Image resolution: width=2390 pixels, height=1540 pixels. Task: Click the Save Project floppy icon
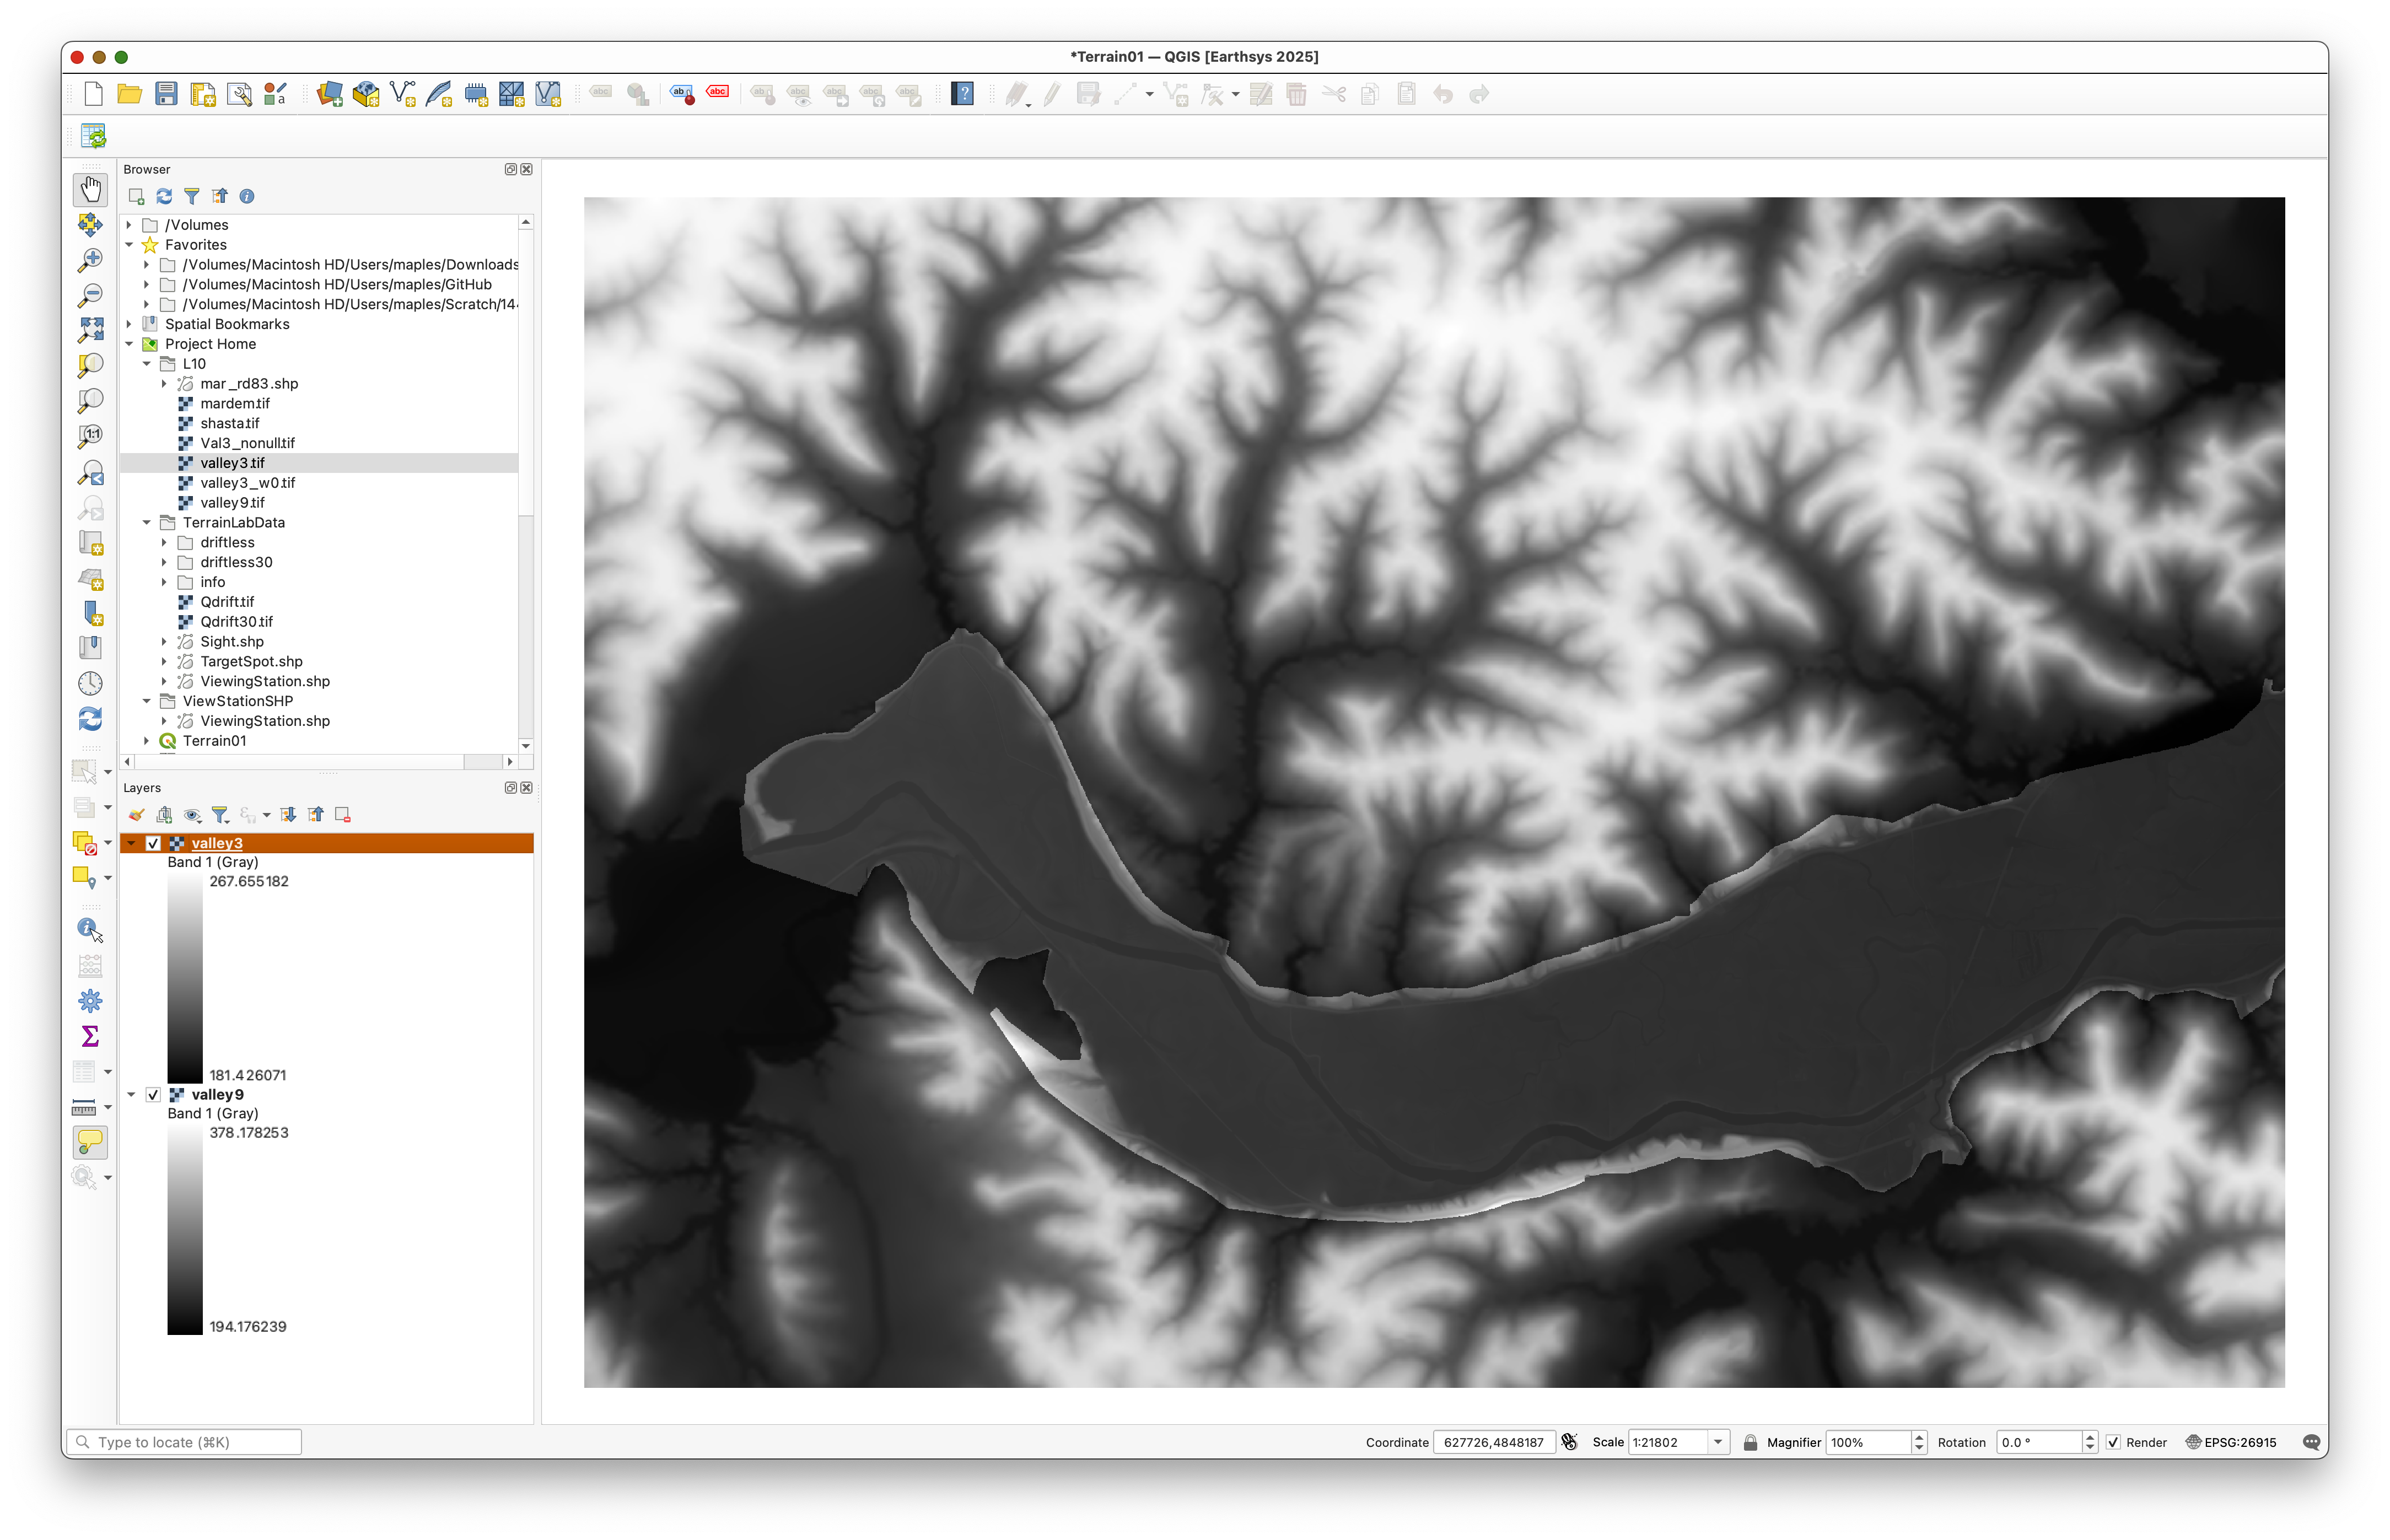click(166, 94)
